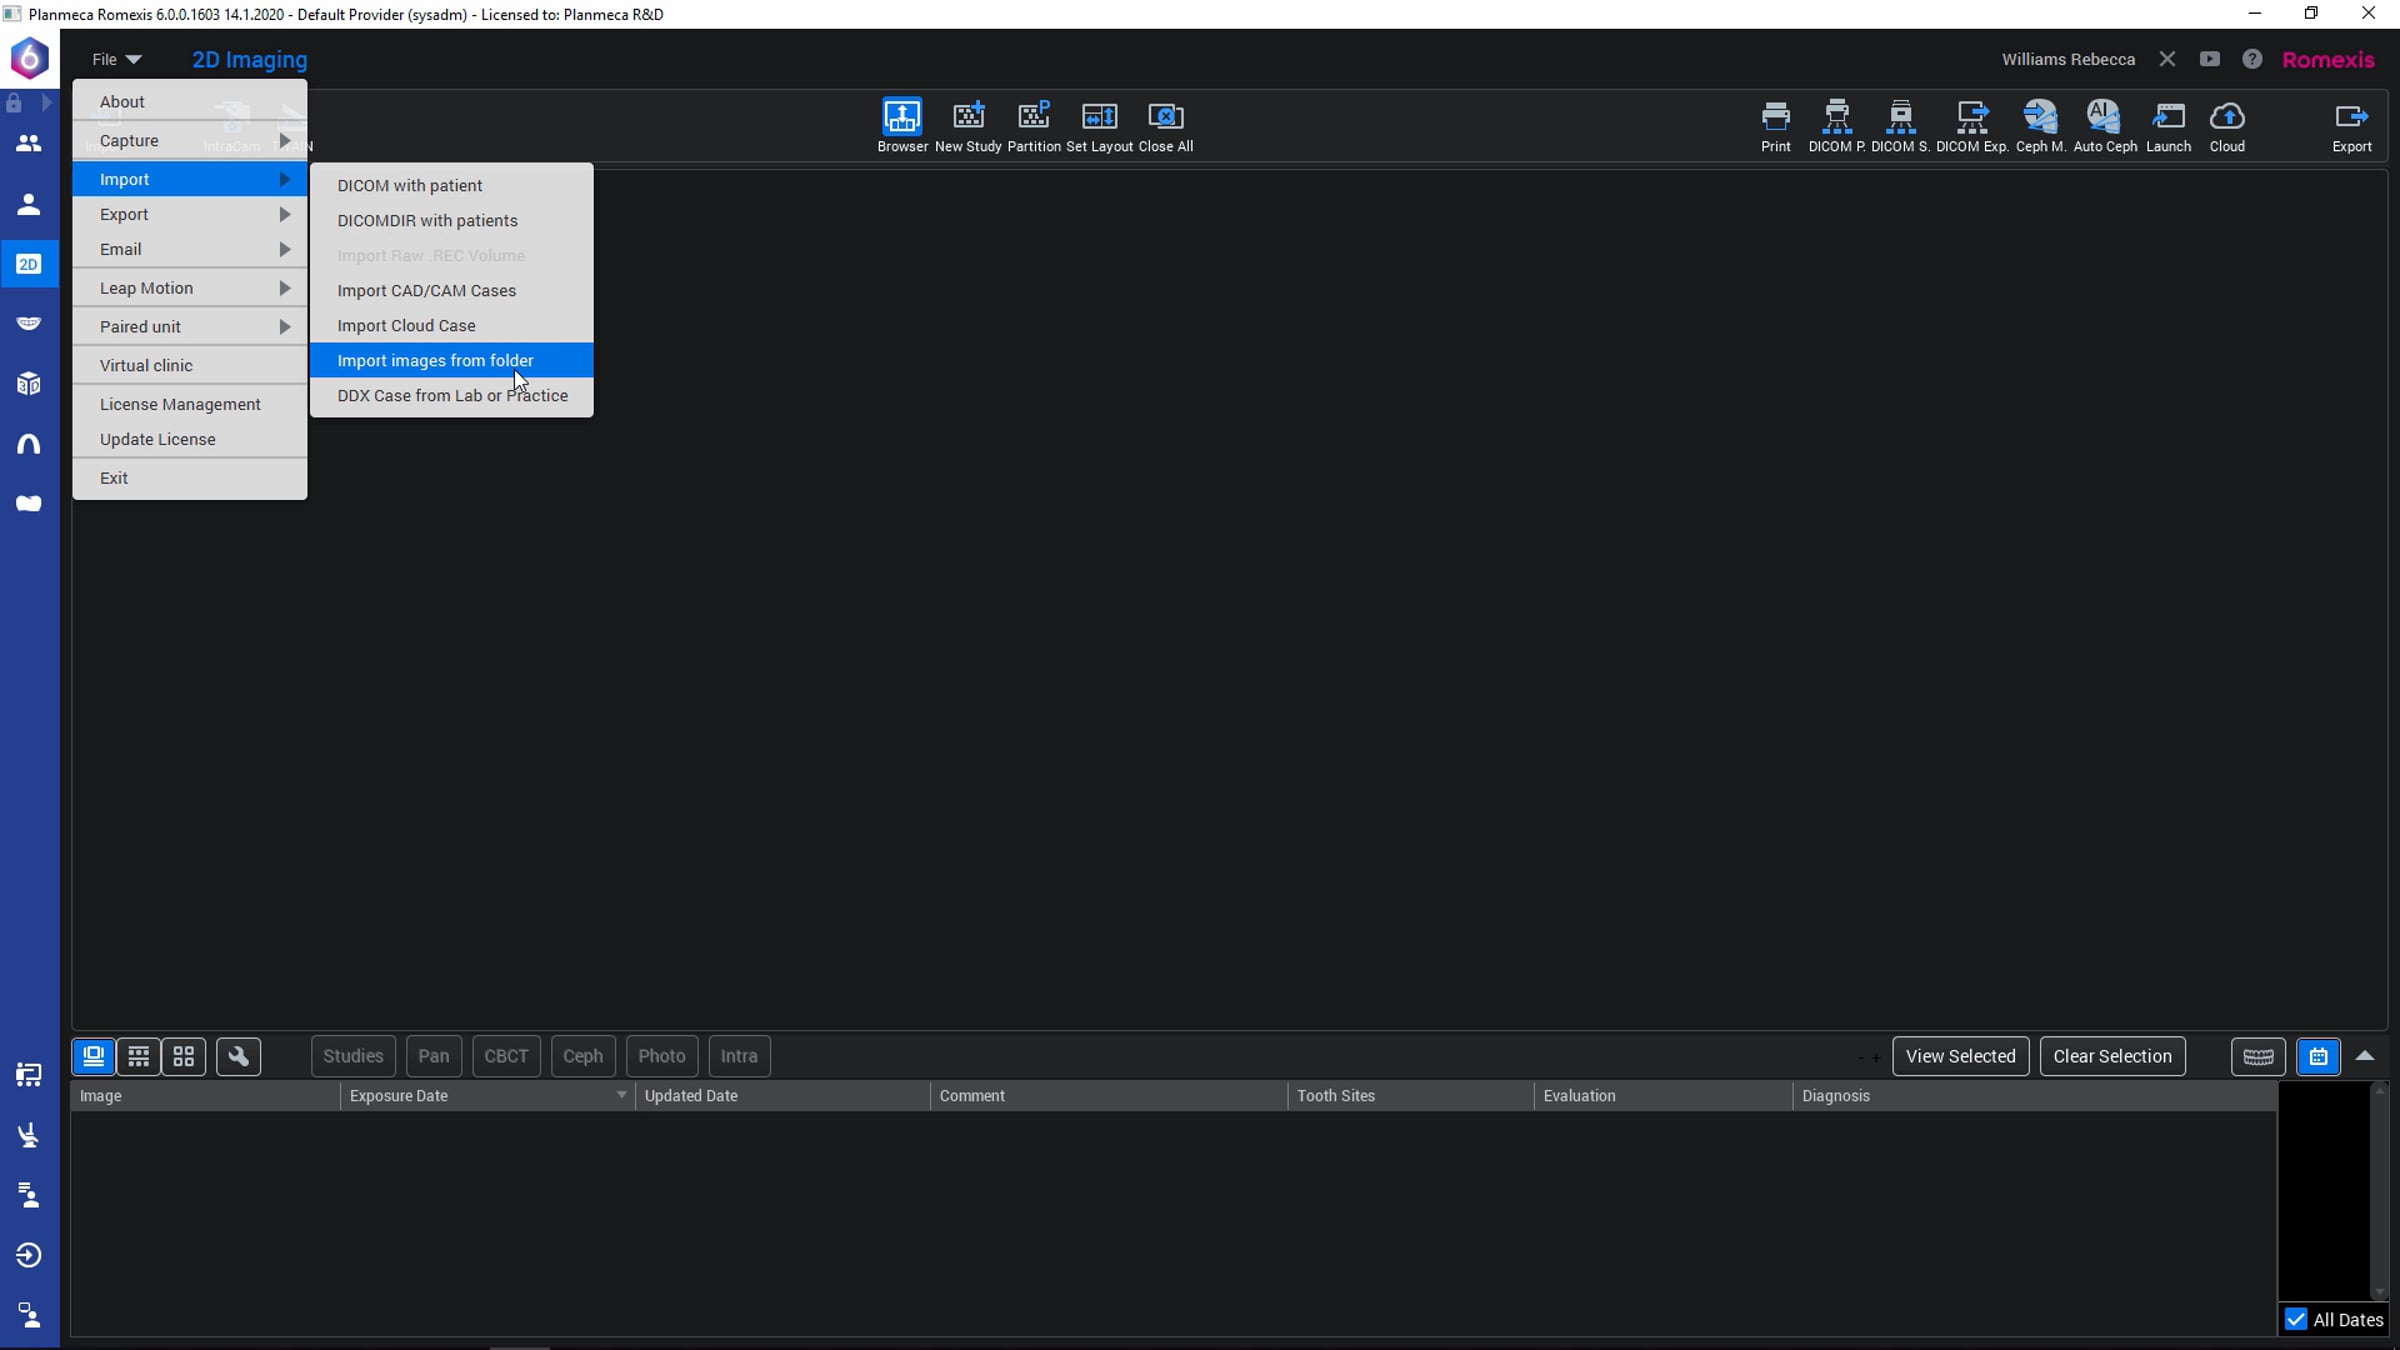Open the File dropdown menu

pyautogui.click(x=116, y=59)
